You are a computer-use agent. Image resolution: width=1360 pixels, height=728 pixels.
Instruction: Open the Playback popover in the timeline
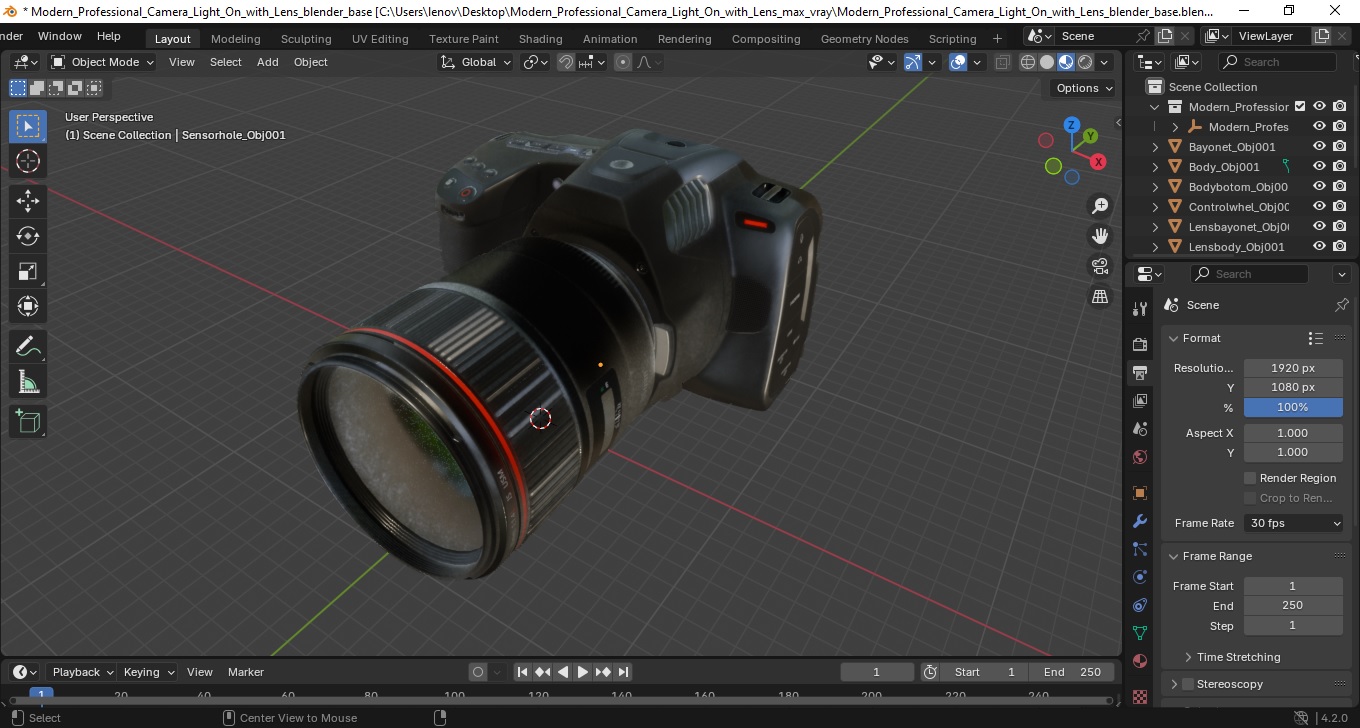tap(82, 672)
